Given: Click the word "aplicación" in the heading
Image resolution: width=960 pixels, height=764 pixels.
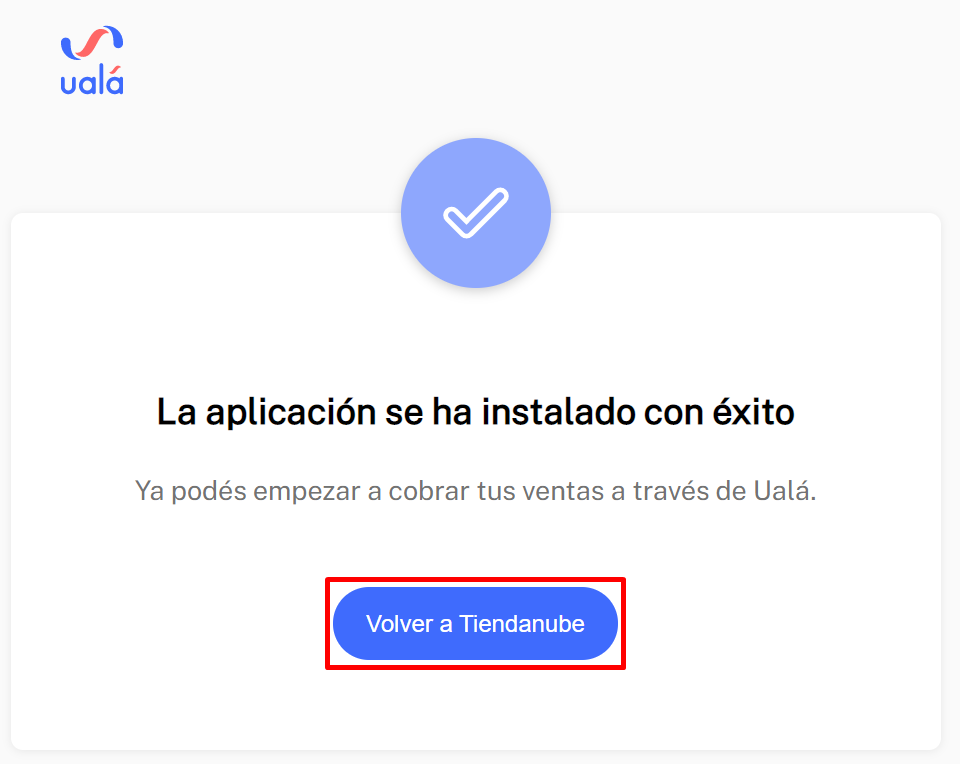Looking at the screenshot, I should (290, 413).
